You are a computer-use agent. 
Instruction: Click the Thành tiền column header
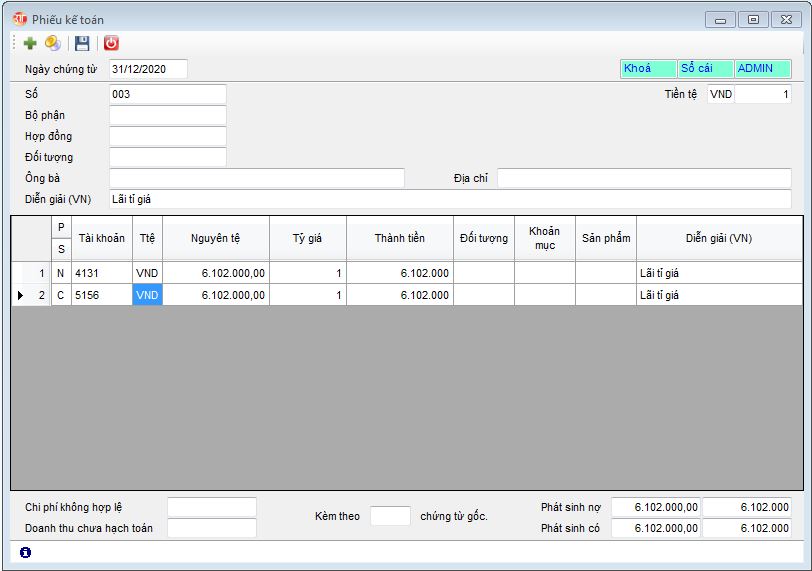pyautogui.click(x=399, y=238)
